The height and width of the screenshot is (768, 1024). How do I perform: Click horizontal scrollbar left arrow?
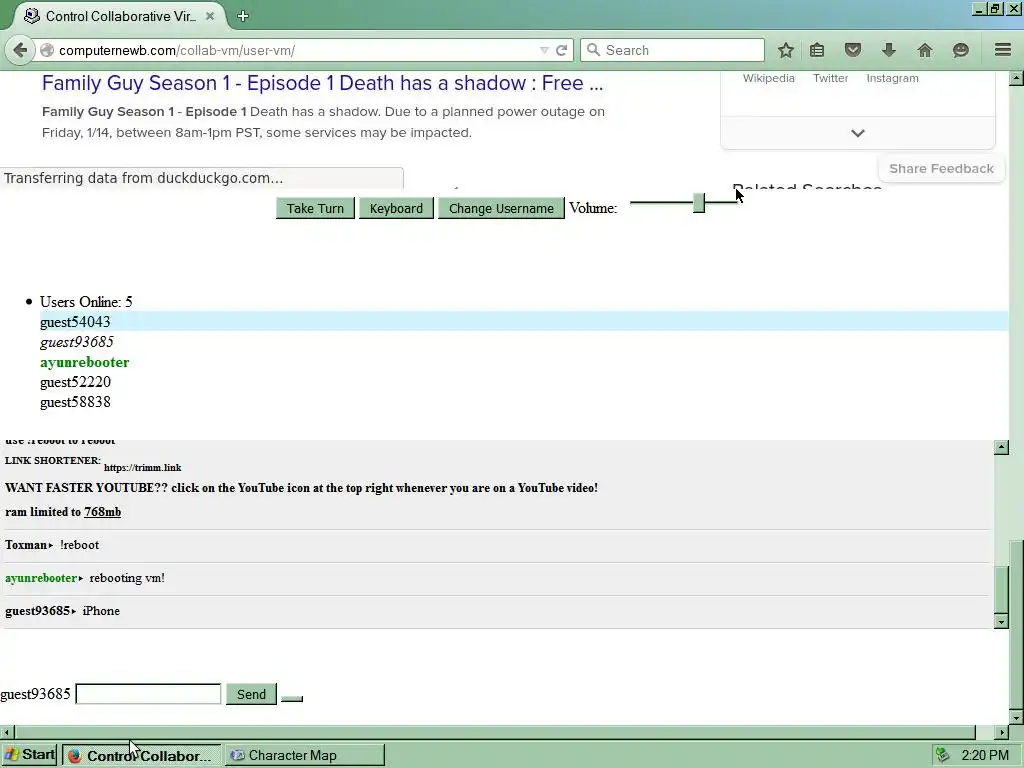pos(6,733)
